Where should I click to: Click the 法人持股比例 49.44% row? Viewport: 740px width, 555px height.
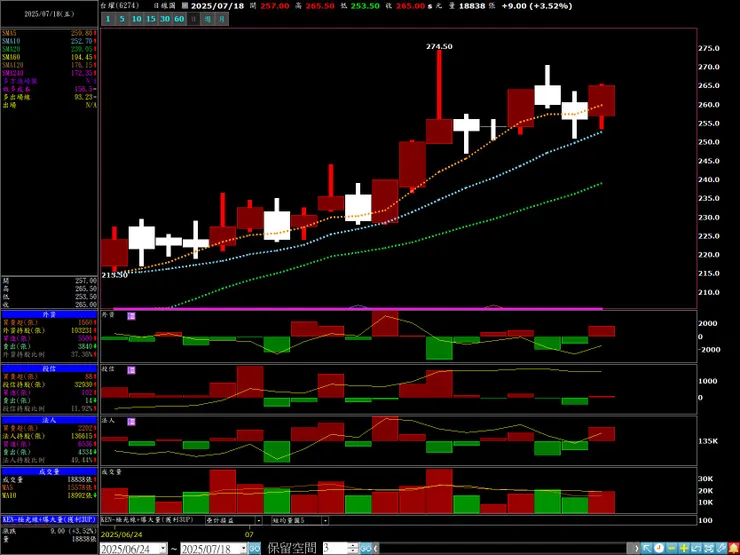(x=49, y=460)
